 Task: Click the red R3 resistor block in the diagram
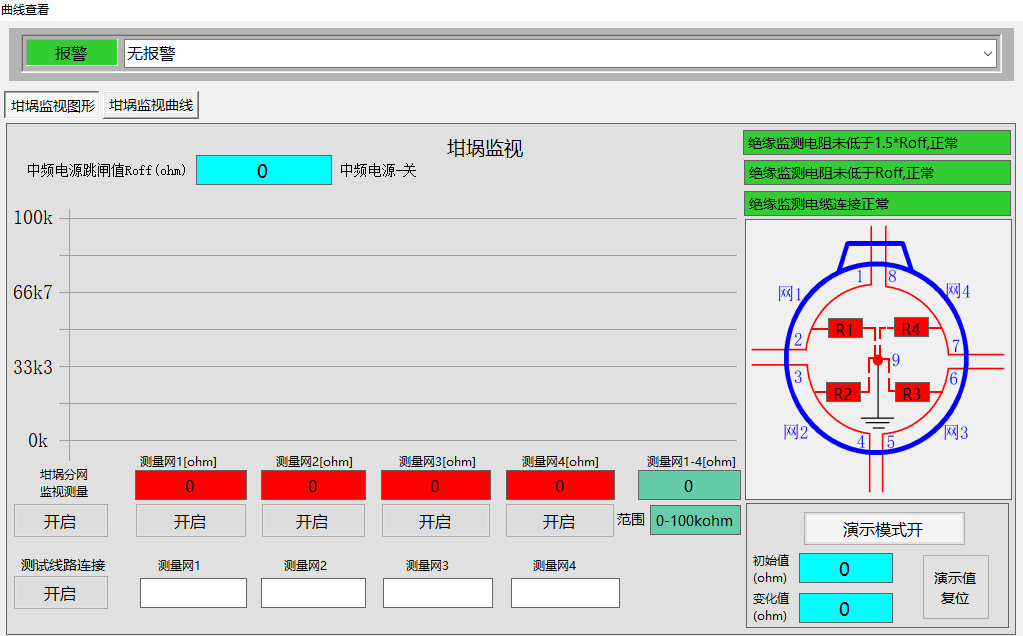(x=912, y=393)
